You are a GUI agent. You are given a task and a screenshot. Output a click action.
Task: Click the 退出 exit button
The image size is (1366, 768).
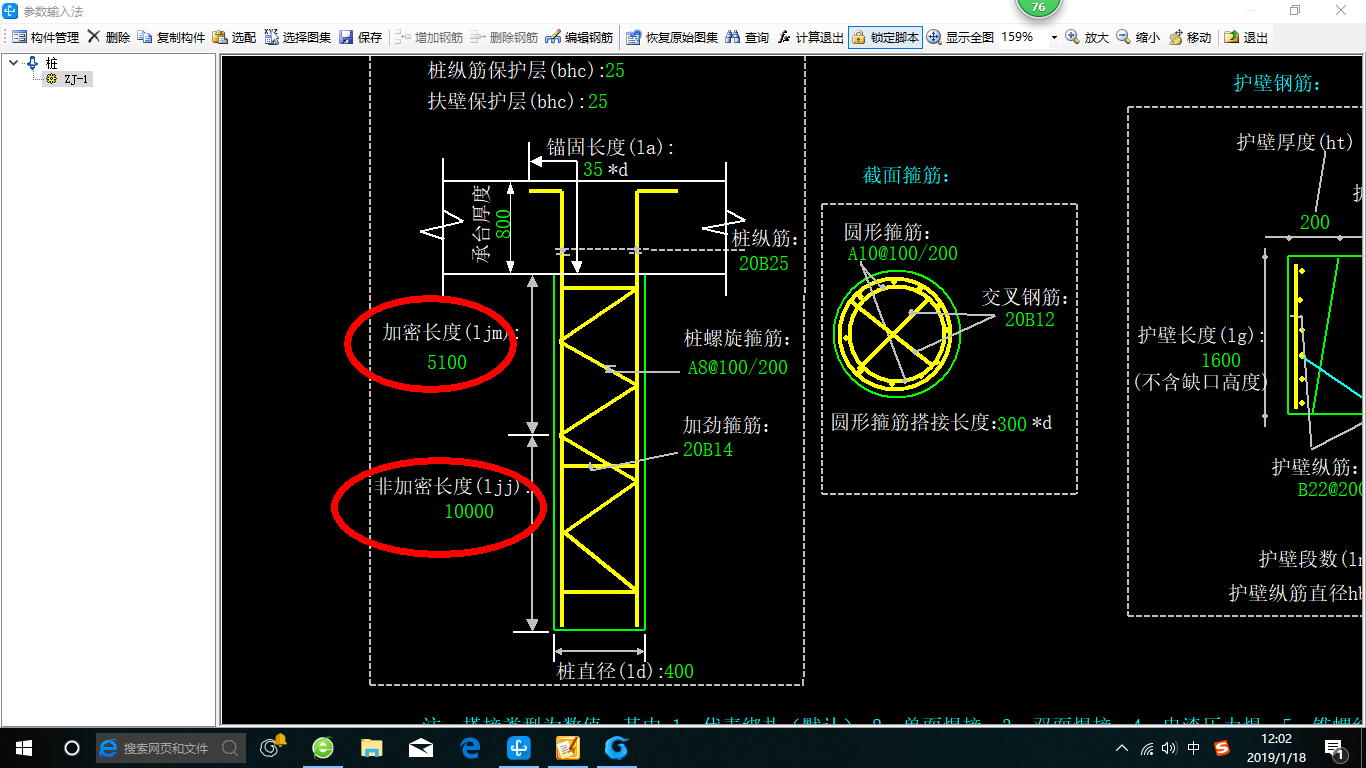1246,37
